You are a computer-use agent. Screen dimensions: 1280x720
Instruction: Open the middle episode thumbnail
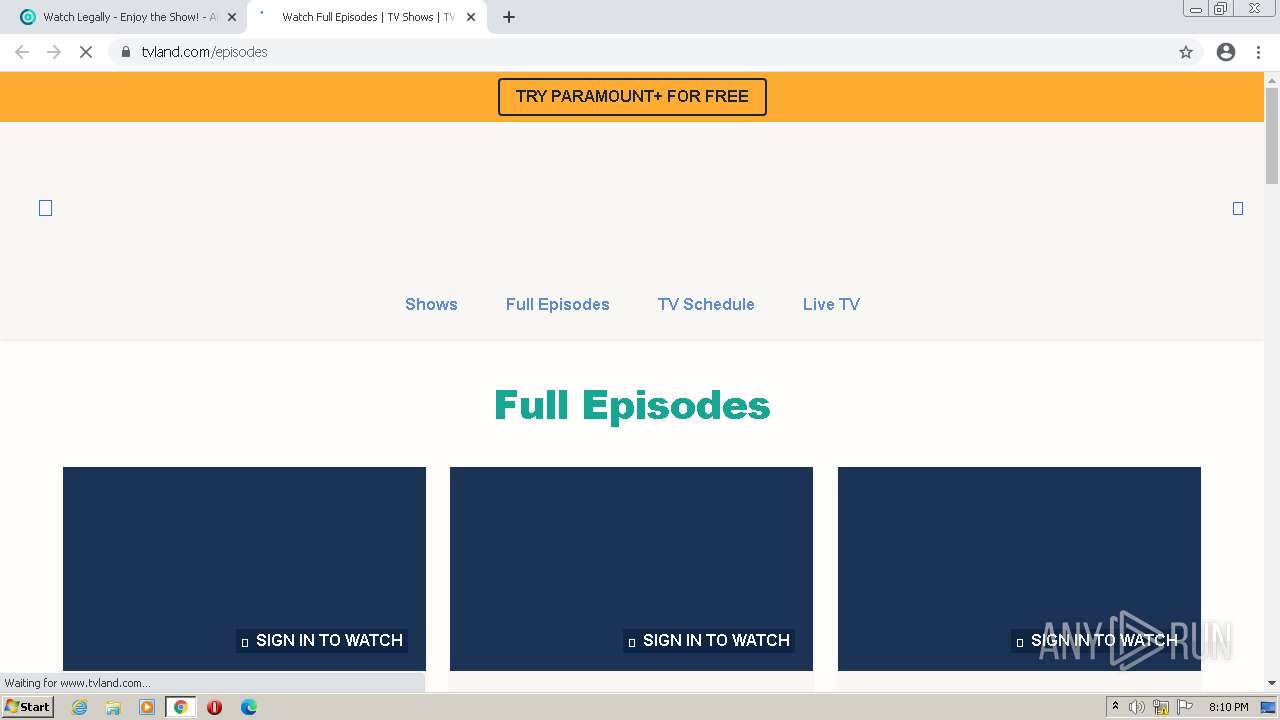click(x=631, y=568)
